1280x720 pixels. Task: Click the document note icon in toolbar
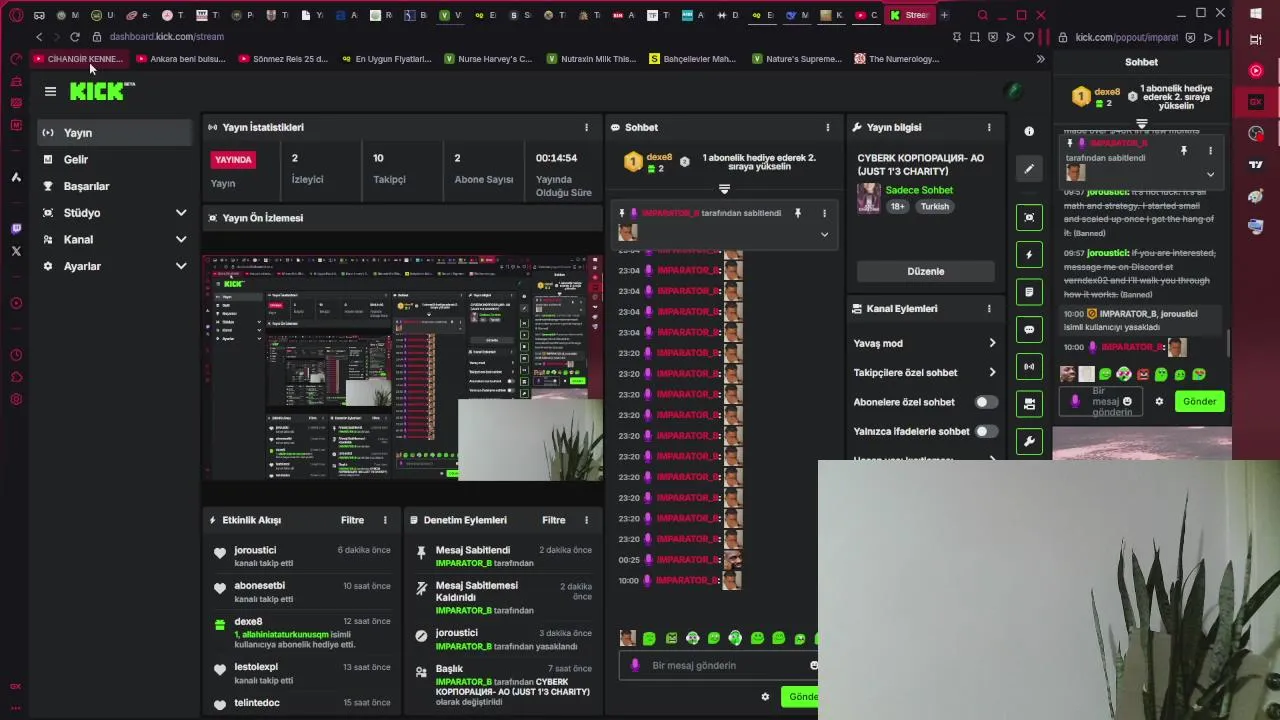1029,292
